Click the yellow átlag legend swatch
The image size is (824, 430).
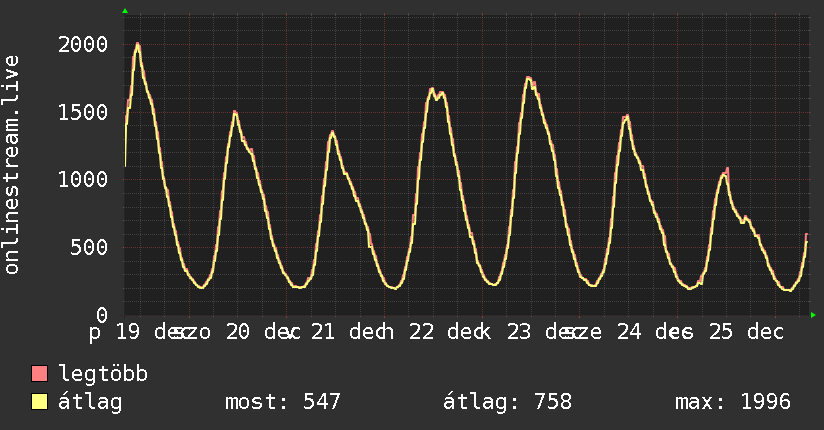point(39,402)
